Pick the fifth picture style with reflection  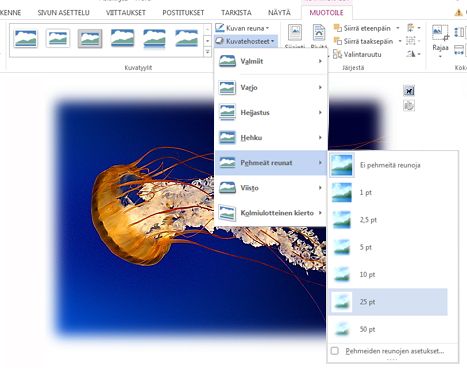click(154, 38)
